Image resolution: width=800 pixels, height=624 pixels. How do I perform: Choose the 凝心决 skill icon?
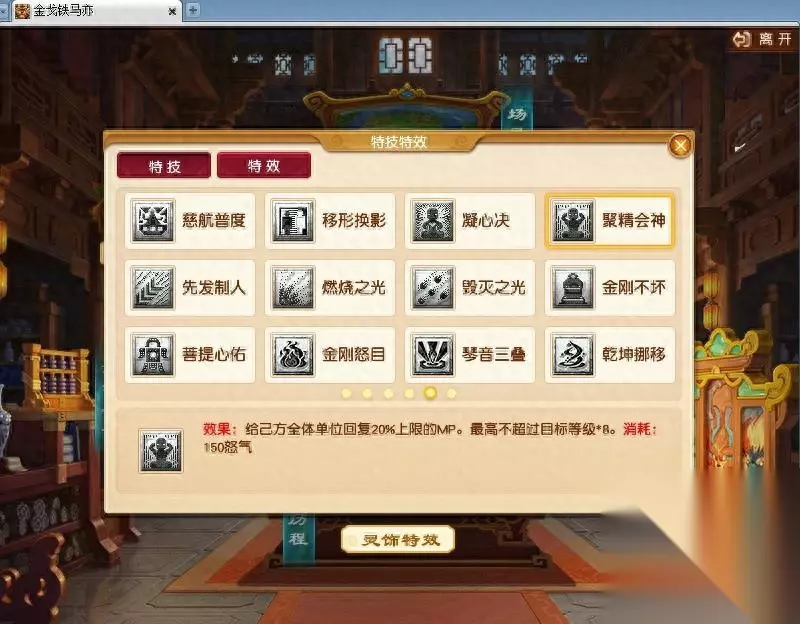pyautogui.click(x=433, y=221)
